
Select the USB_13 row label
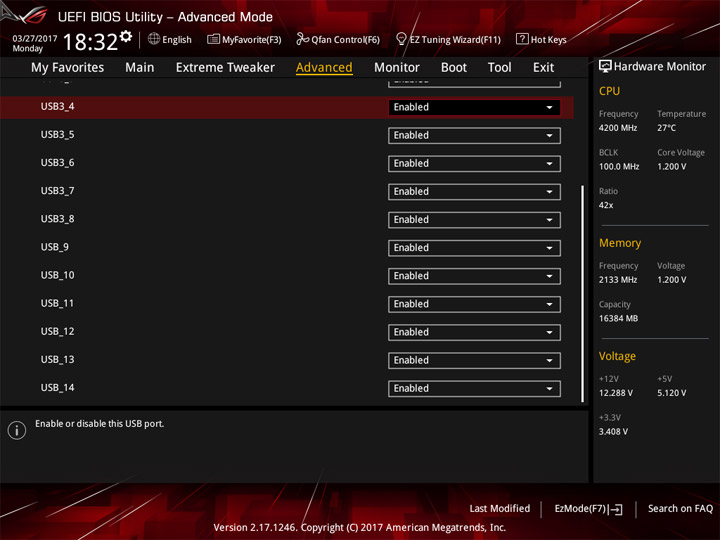pyautogui.click(x=57, y=360)
